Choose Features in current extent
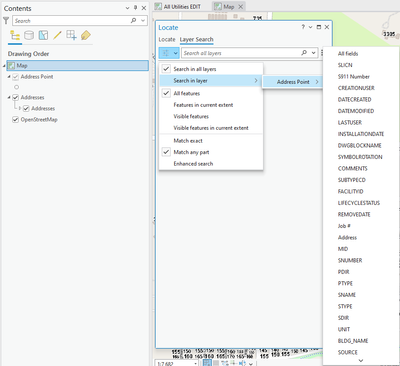Screen dimensions: 400x366 click(211, 105)
